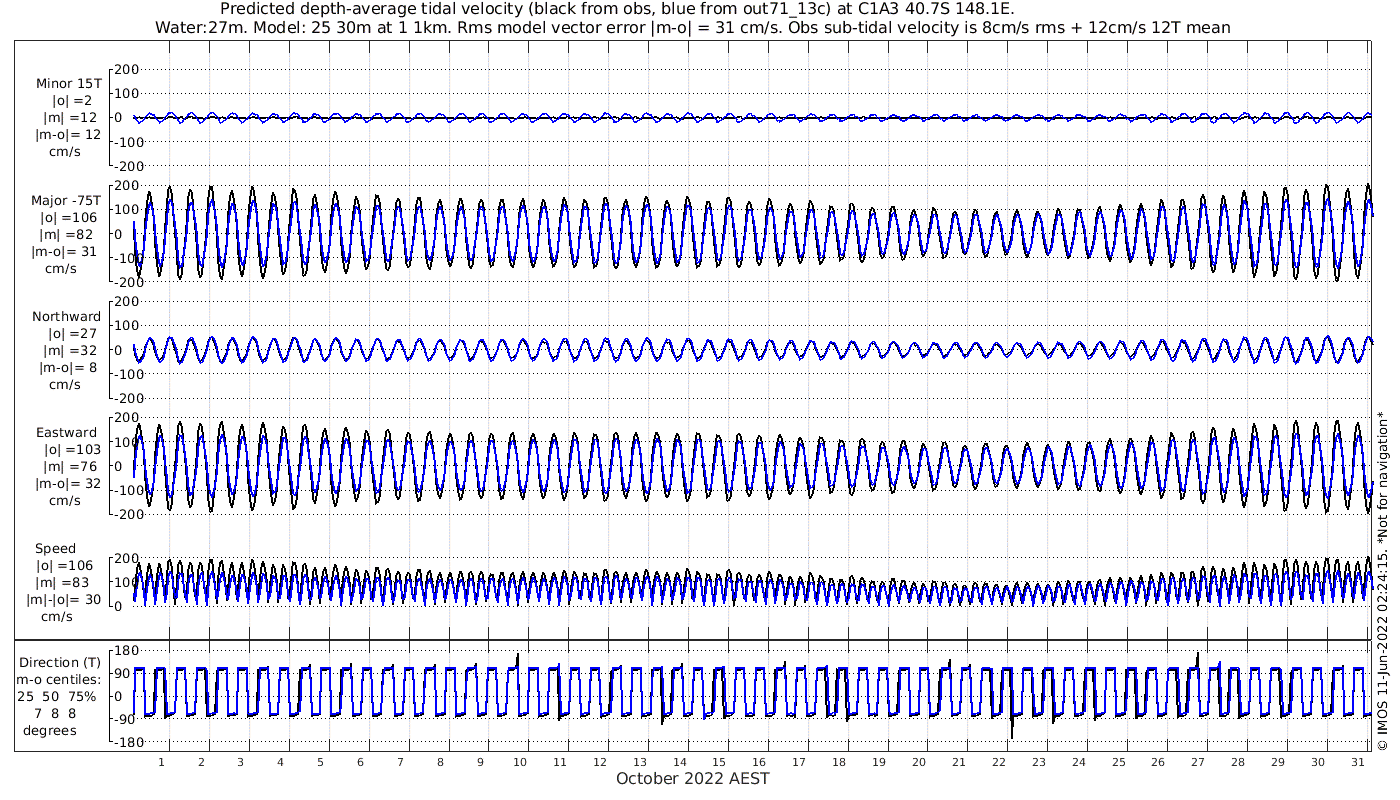Select date label '25' on time axis
The image size is (1400, 800).
(1118, 762)
